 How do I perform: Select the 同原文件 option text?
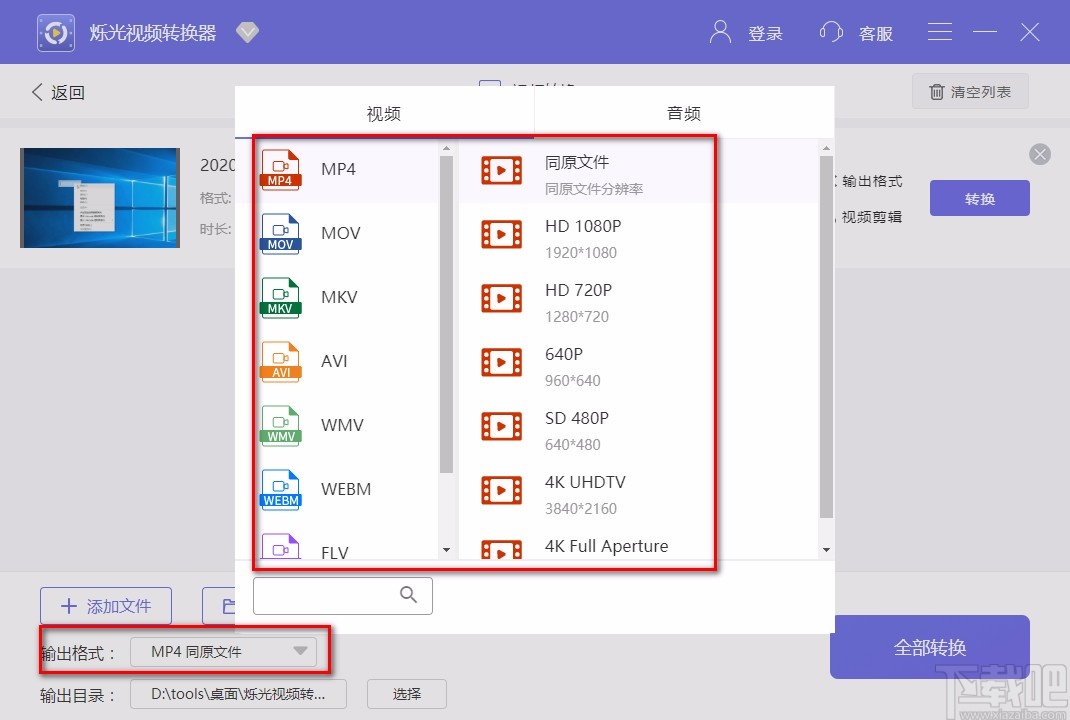click(577, 162)
